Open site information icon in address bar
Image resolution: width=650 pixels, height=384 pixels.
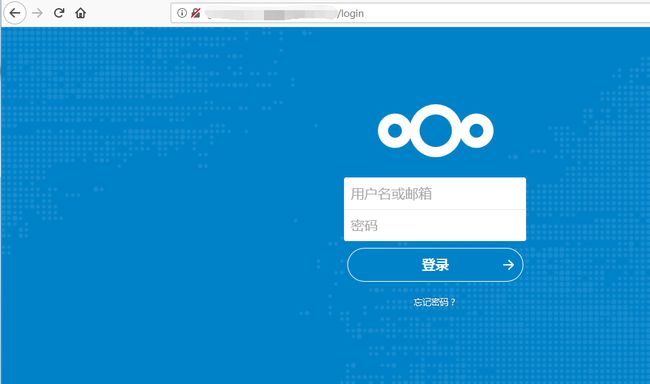(182, 13)
